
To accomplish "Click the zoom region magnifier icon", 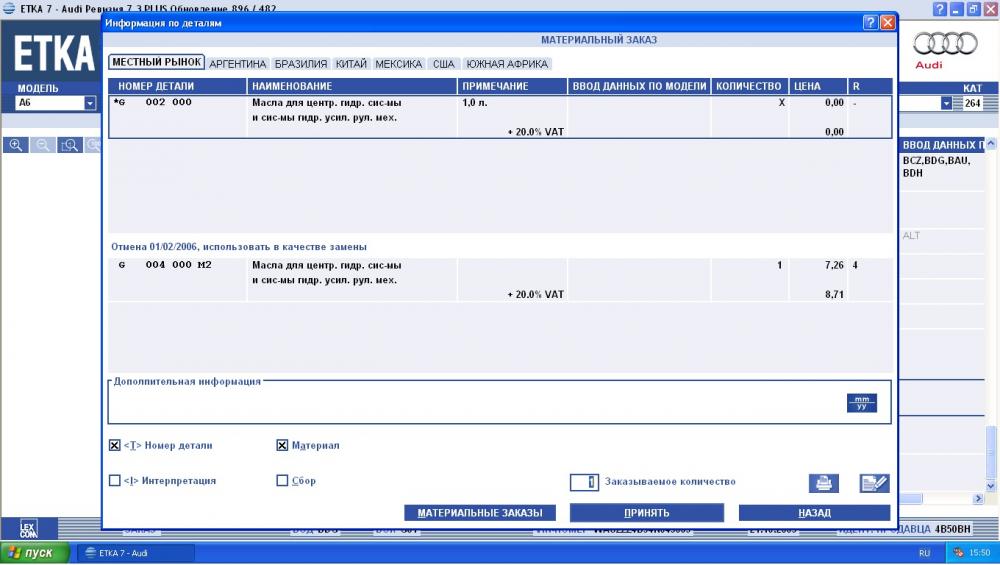I will click(70, 145).
